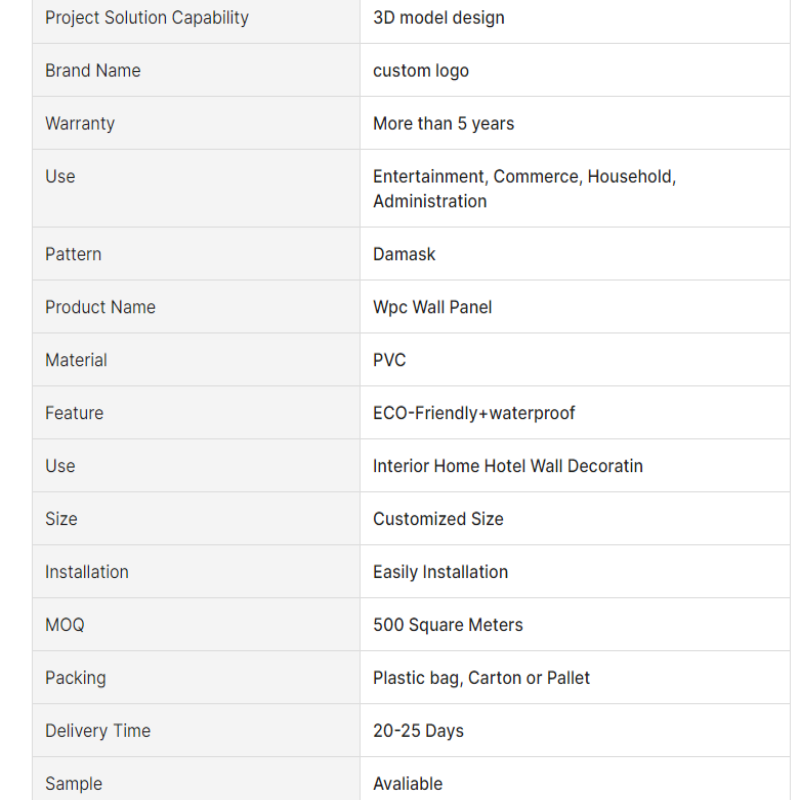800x800 pixels.
Task: Click the "MOQ" row label
Action: 65,625
